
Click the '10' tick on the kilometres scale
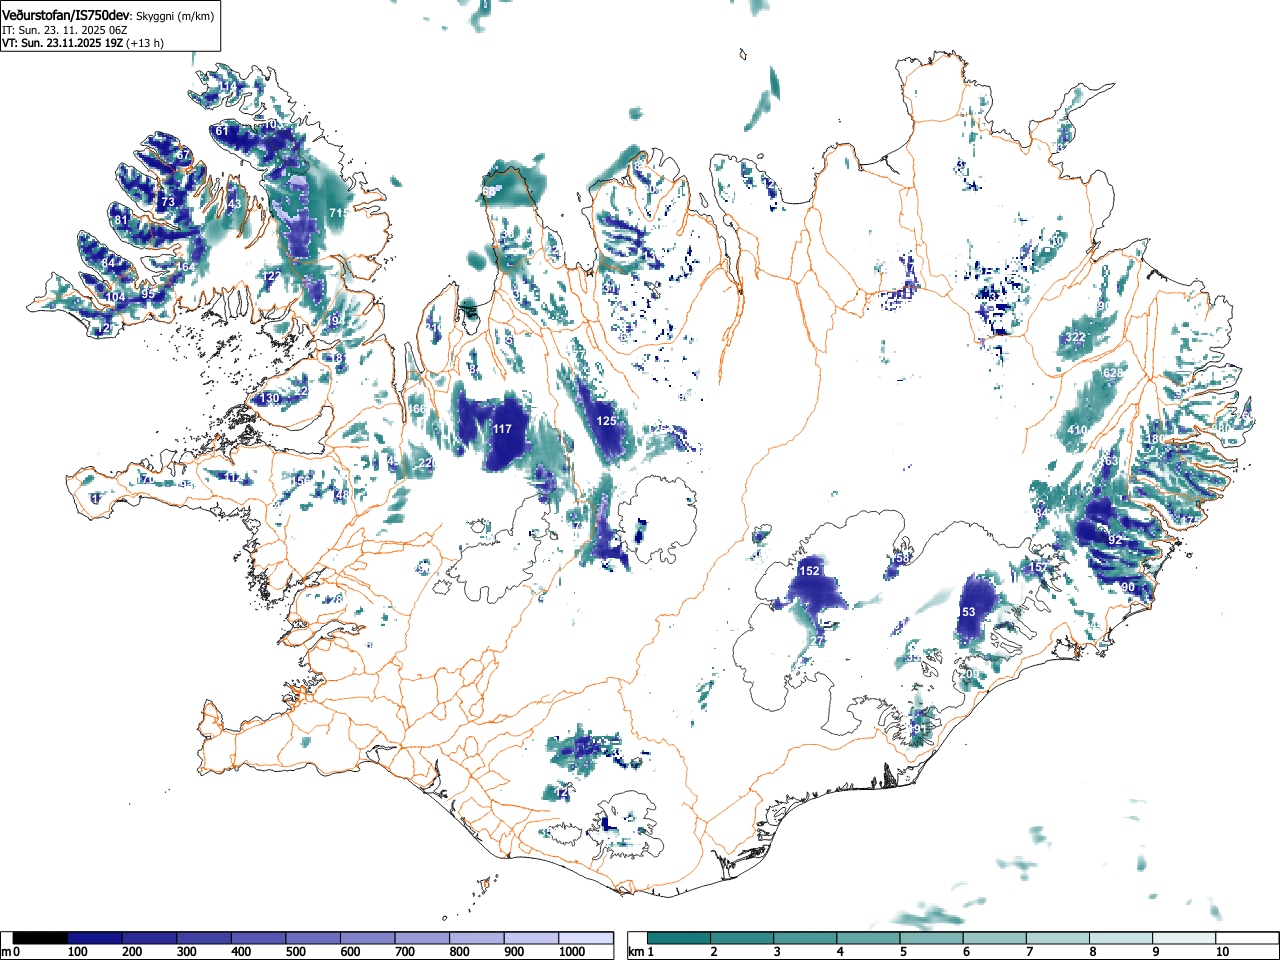pyautogui.click(x=1222, y=952)
